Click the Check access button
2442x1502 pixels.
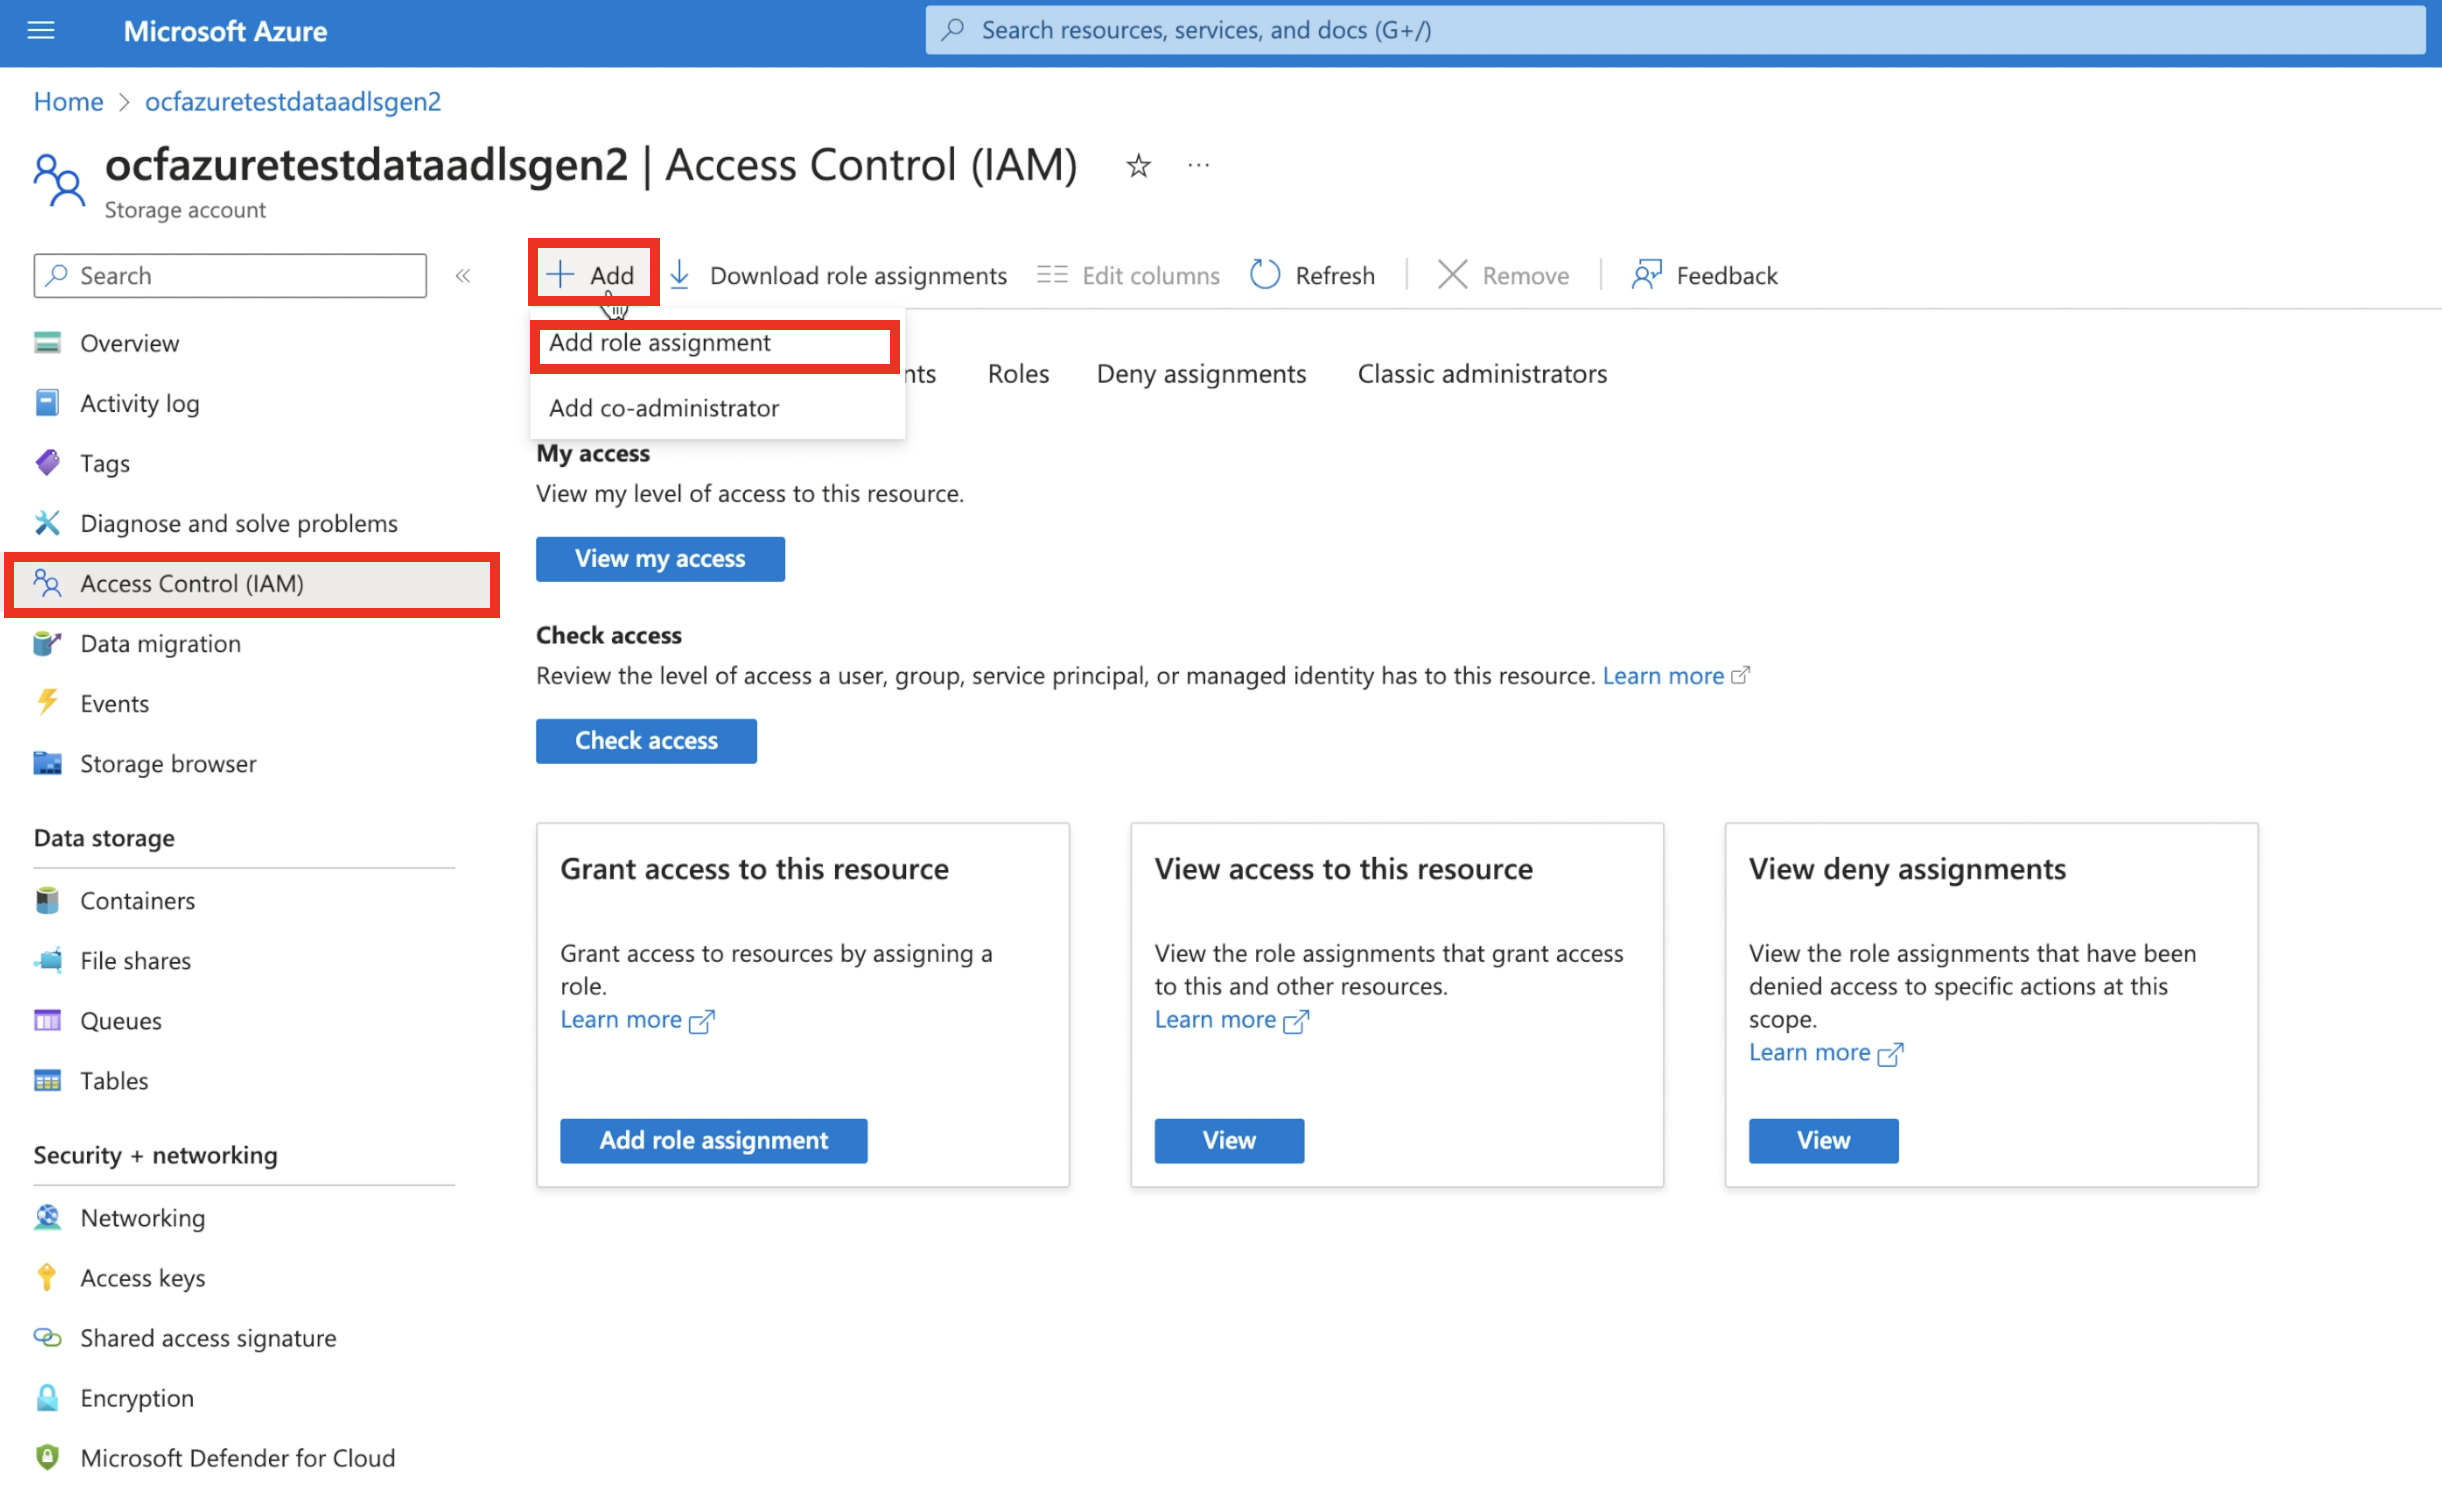[x=646, y=741]
